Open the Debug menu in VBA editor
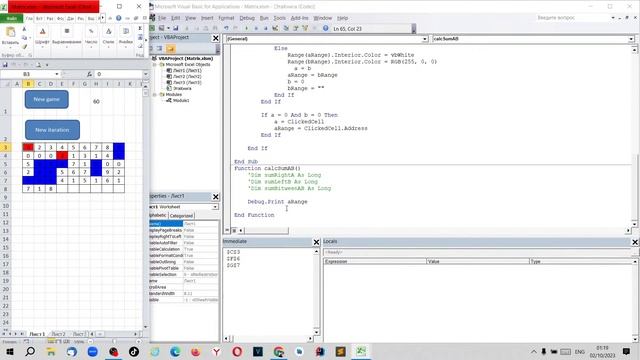The height and width of the screenshot is (360, 640). pyautogui.click(x=247, y=18)
